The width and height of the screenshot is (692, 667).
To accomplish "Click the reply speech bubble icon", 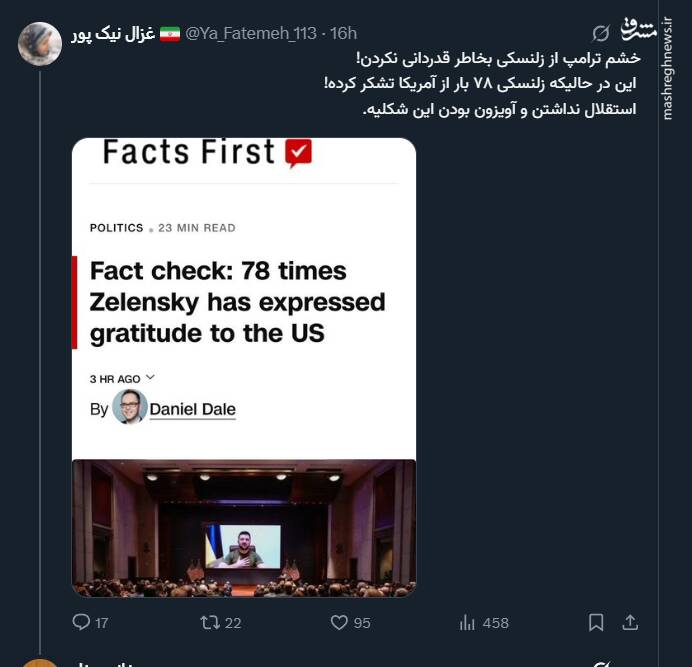I will [81, 622].
